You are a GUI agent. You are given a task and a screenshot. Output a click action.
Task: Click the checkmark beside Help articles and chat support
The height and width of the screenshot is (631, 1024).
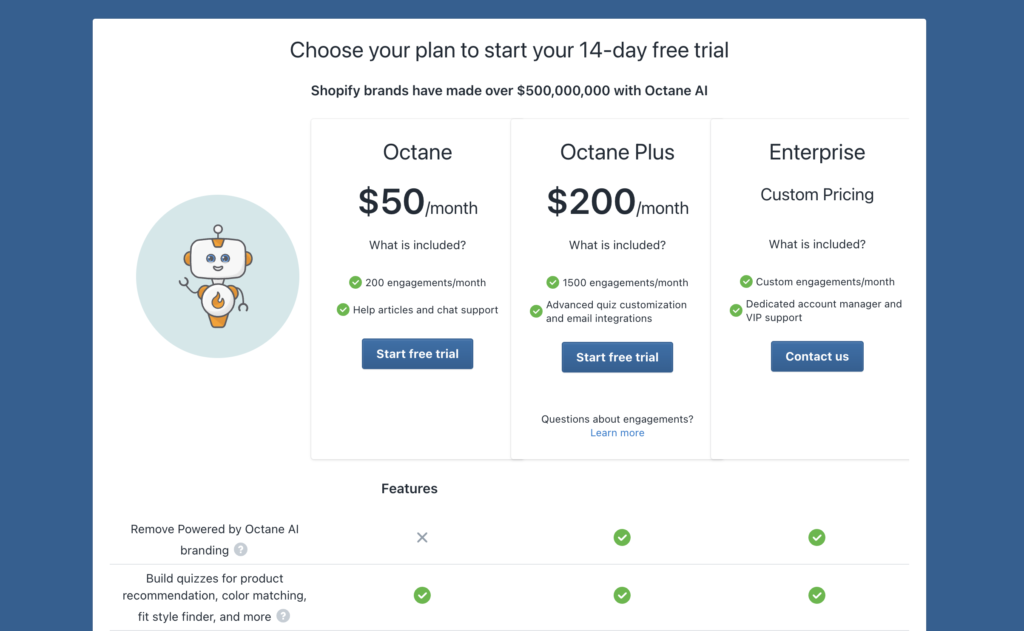(342, 310)
